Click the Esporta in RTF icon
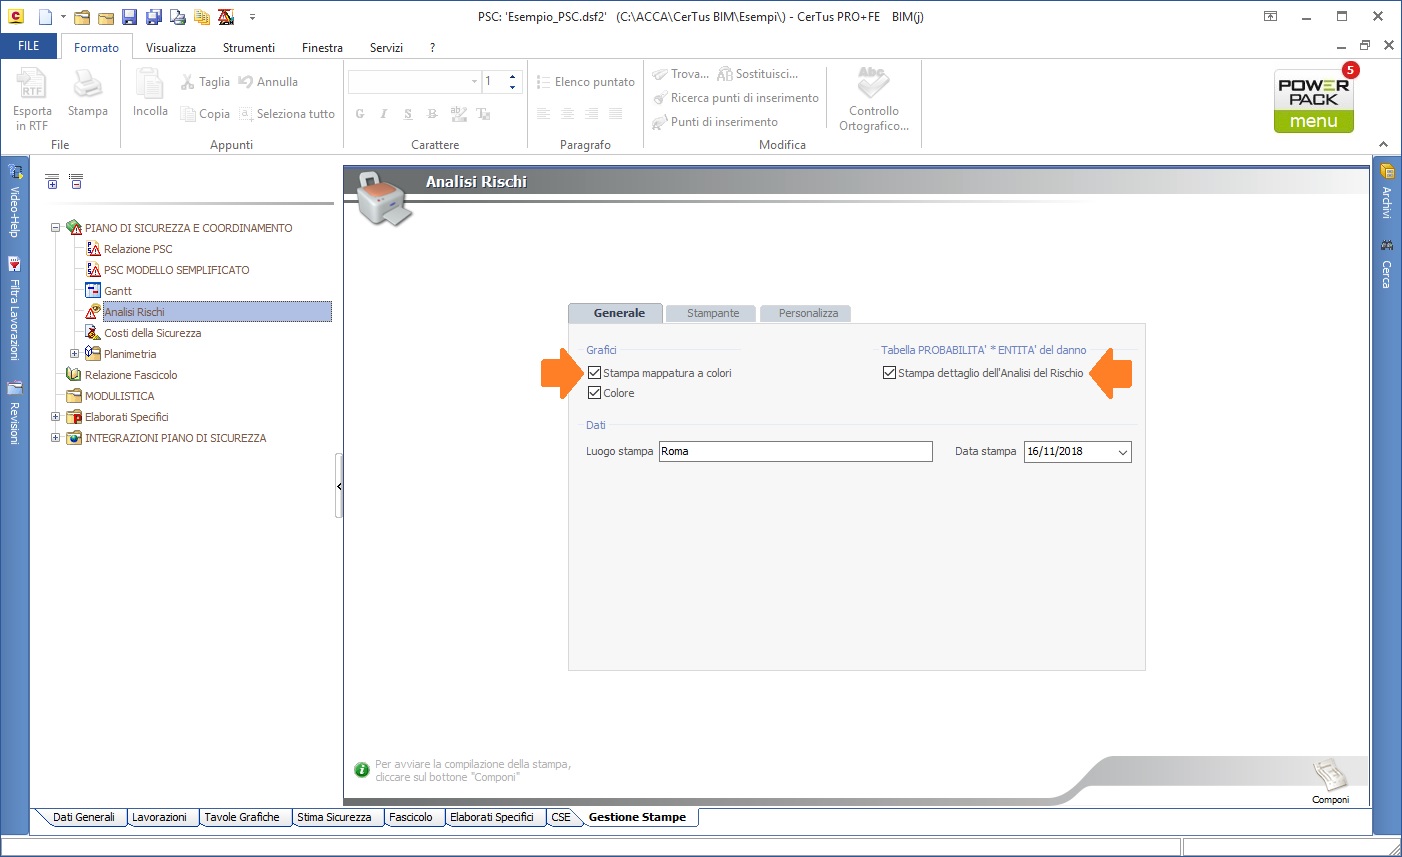This screenshot has height=857, width=1402. point(32,98)
